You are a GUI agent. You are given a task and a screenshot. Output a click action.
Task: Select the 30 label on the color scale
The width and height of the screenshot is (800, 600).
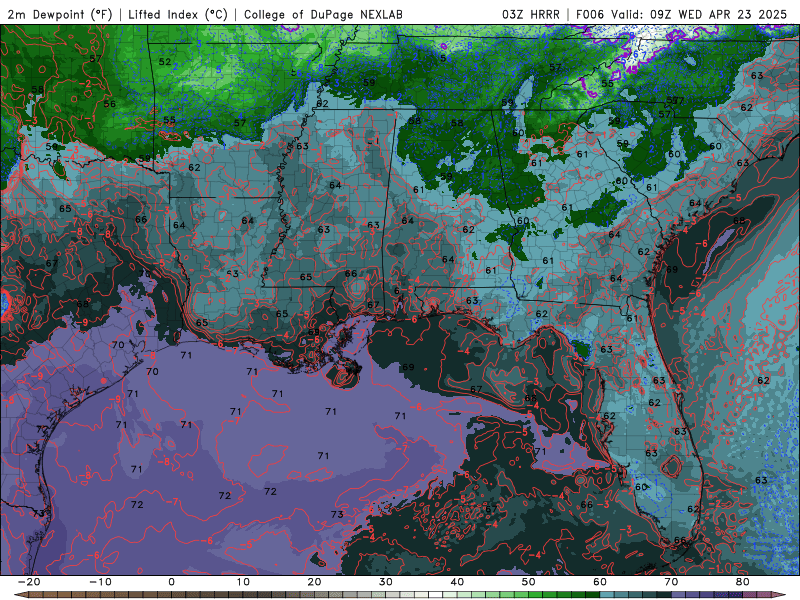(386, 582)
